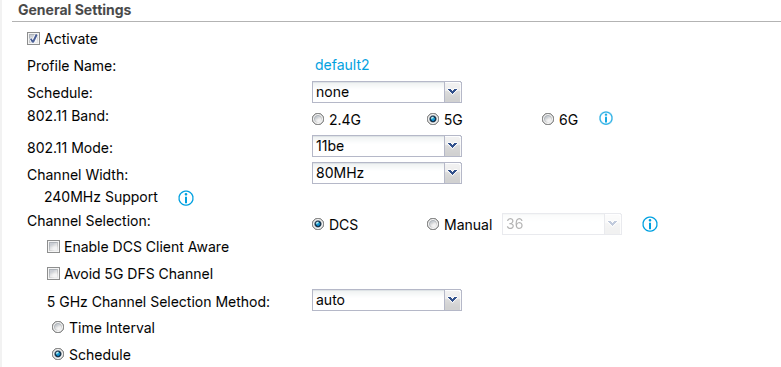Enable DCS Client Aware checkbox
The height and width of the screenshot is (367, 781).
click(x=53, y=246)
